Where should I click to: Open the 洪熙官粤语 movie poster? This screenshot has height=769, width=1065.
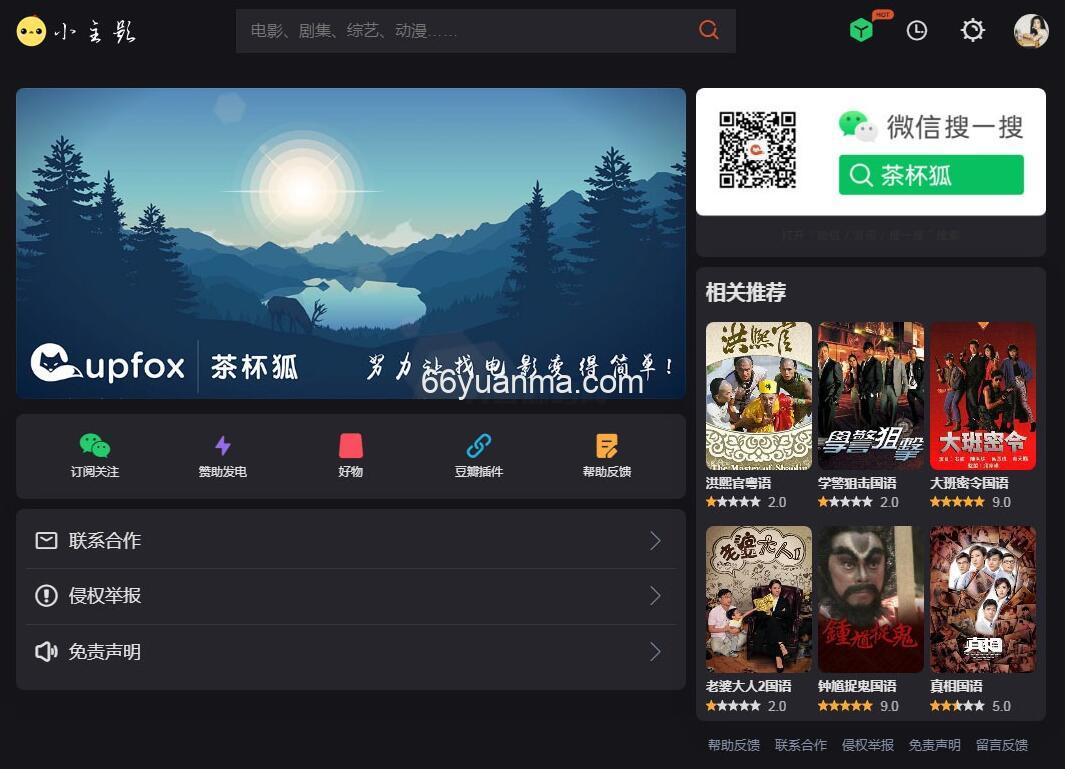759,395
